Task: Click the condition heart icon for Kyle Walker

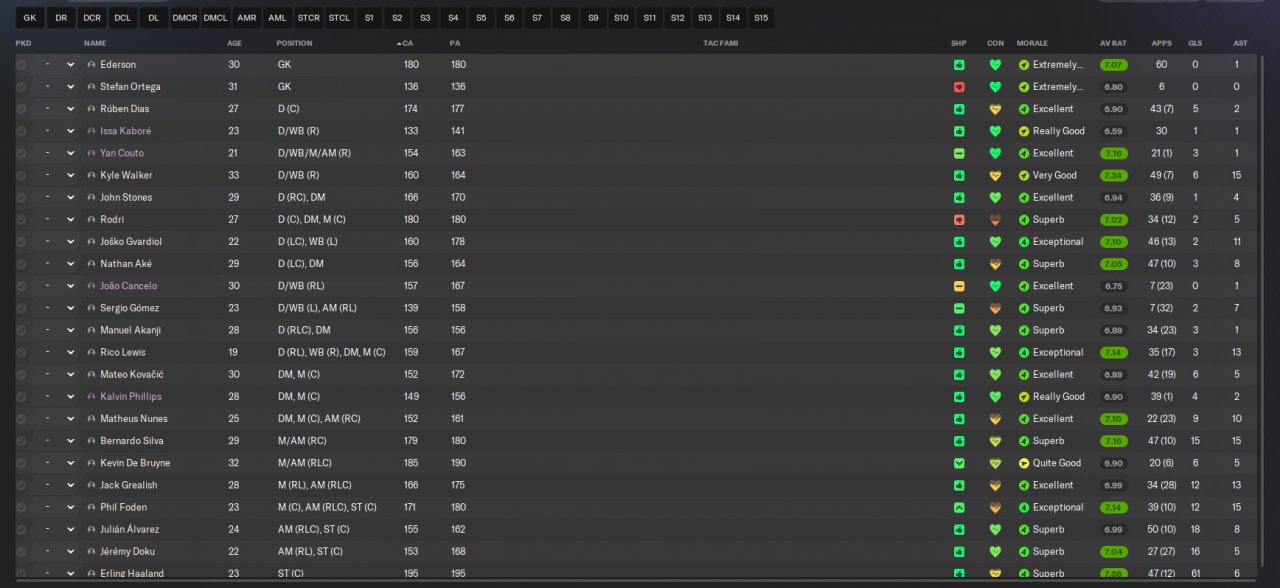Action: pos(995,175)
